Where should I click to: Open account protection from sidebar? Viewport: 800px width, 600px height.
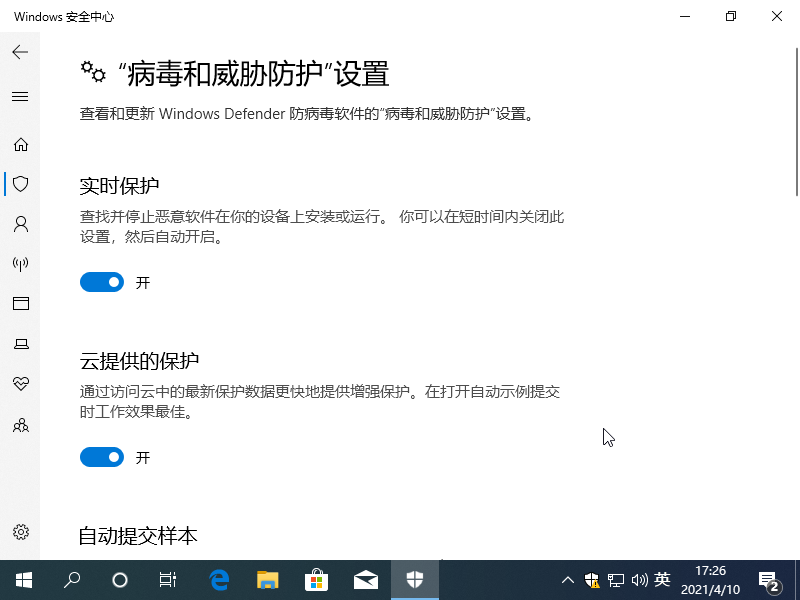tap(20, 224)
